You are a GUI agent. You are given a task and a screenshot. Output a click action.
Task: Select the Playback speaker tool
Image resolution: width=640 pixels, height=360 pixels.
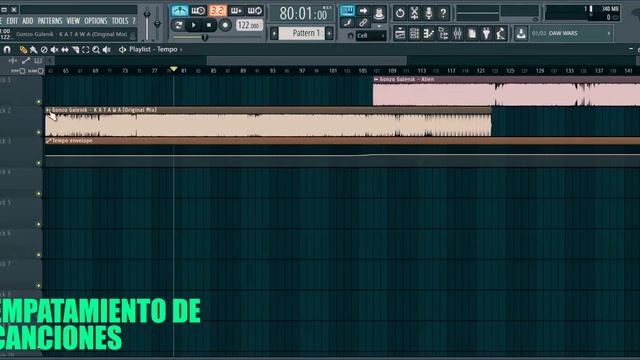tap(107, 50)
